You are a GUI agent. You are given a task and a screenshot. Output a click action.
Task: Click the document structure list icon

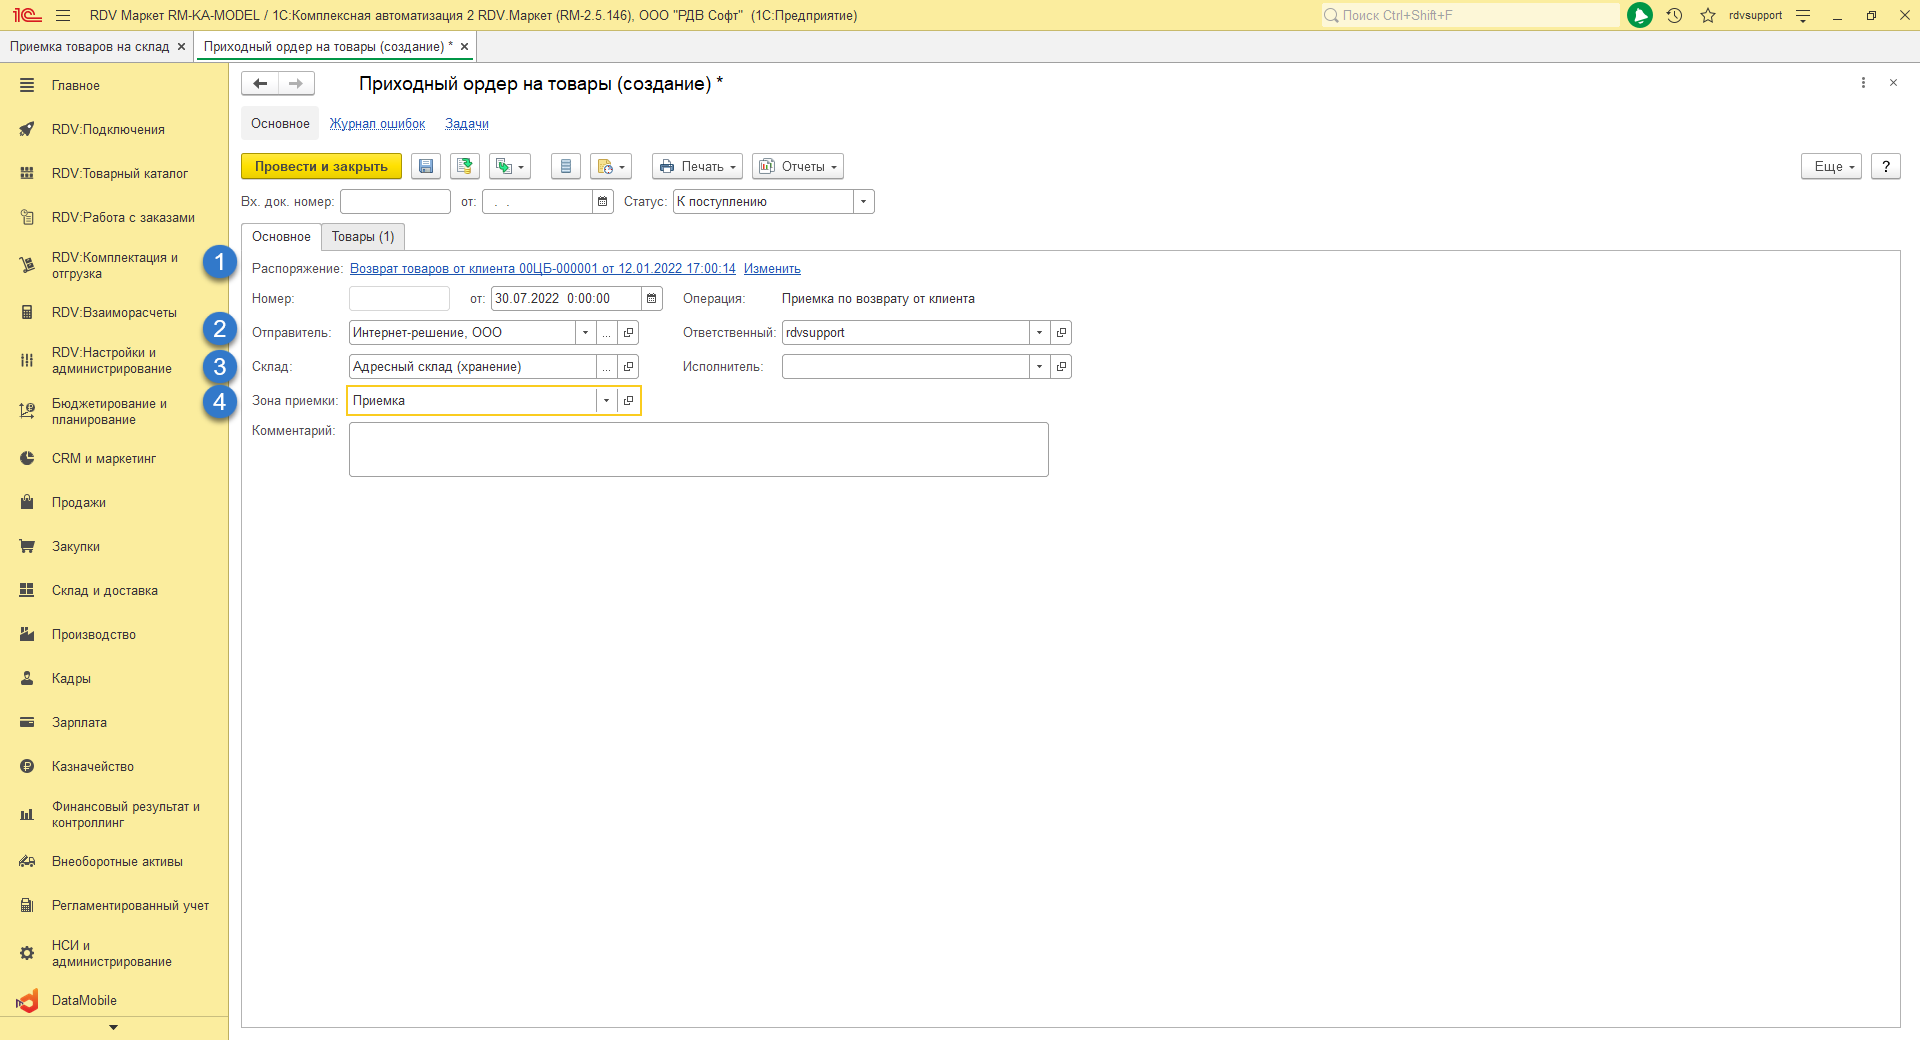[566, 167]
